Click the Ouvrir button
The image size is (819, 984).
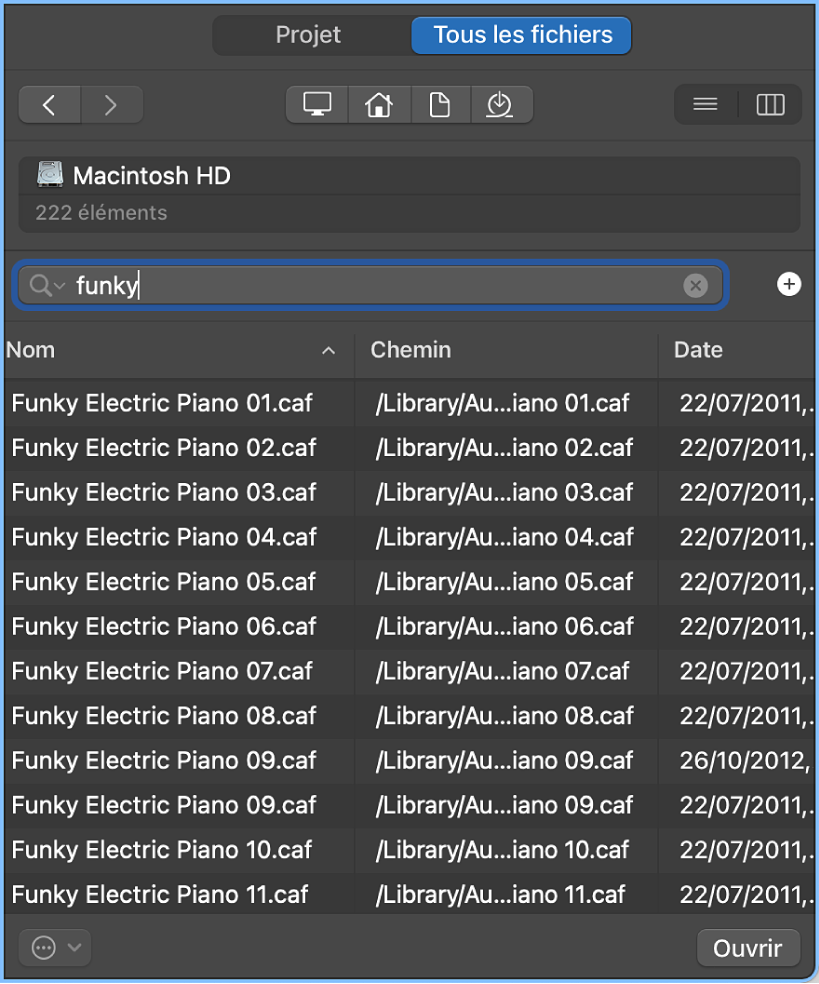(x=748, y=948)
